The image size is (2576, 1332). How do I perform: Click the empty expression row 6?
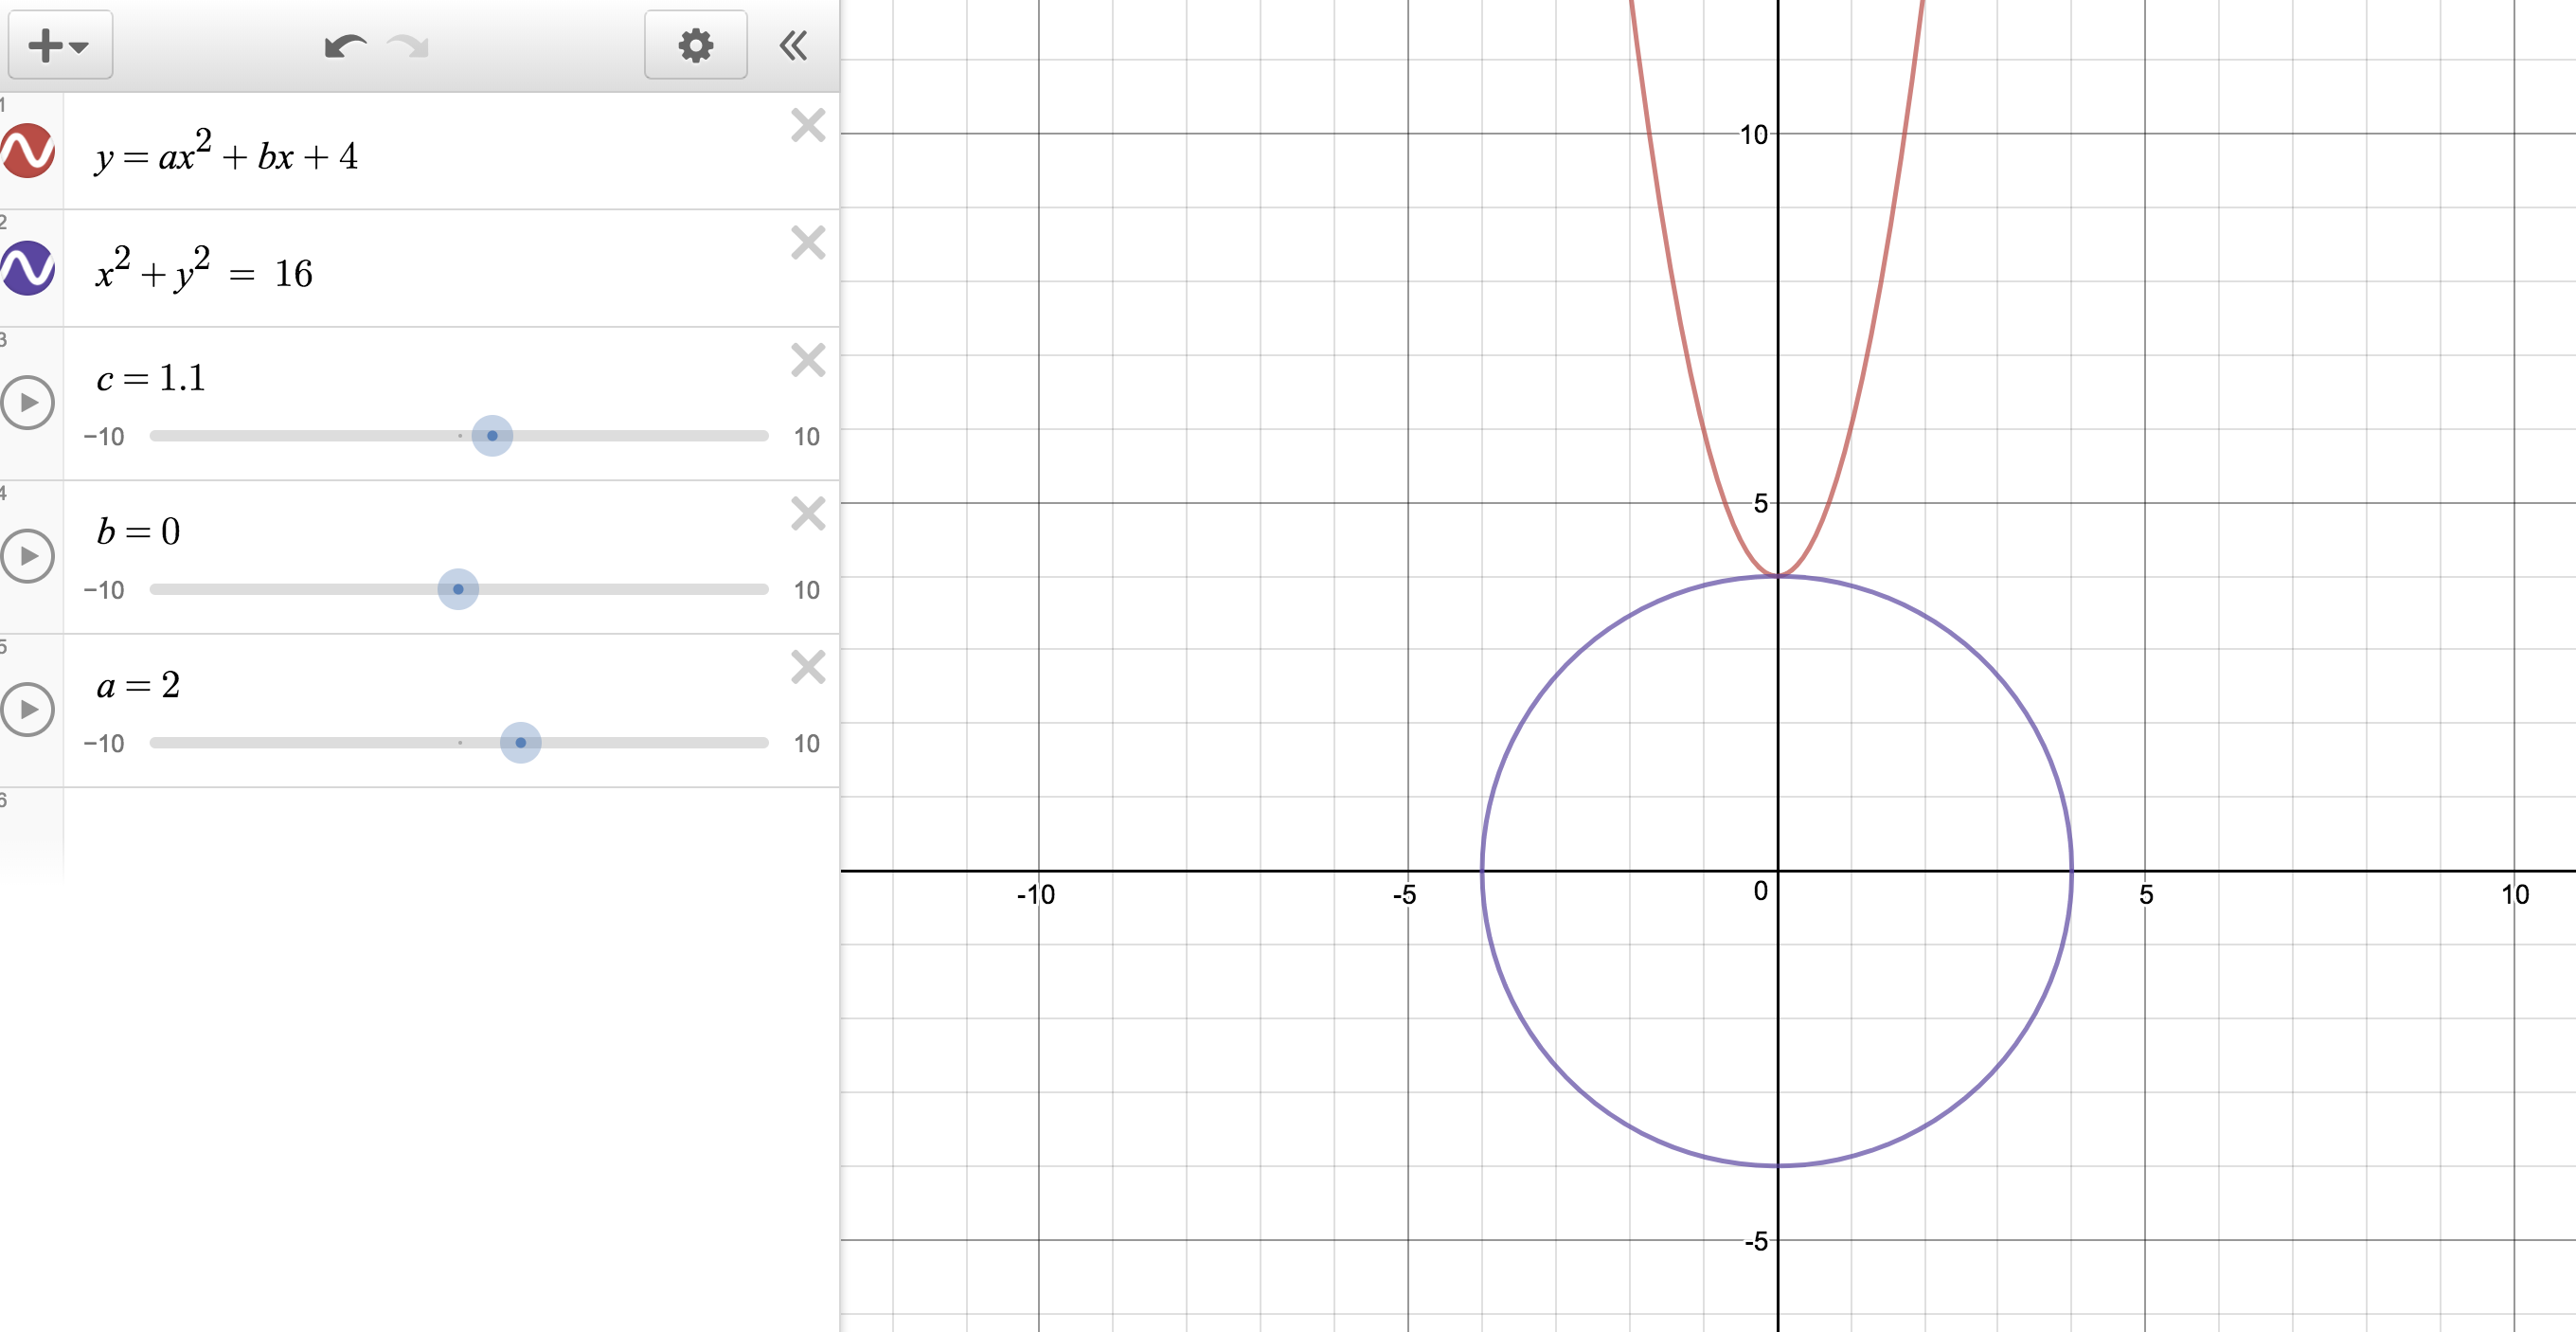coord(450,830)
